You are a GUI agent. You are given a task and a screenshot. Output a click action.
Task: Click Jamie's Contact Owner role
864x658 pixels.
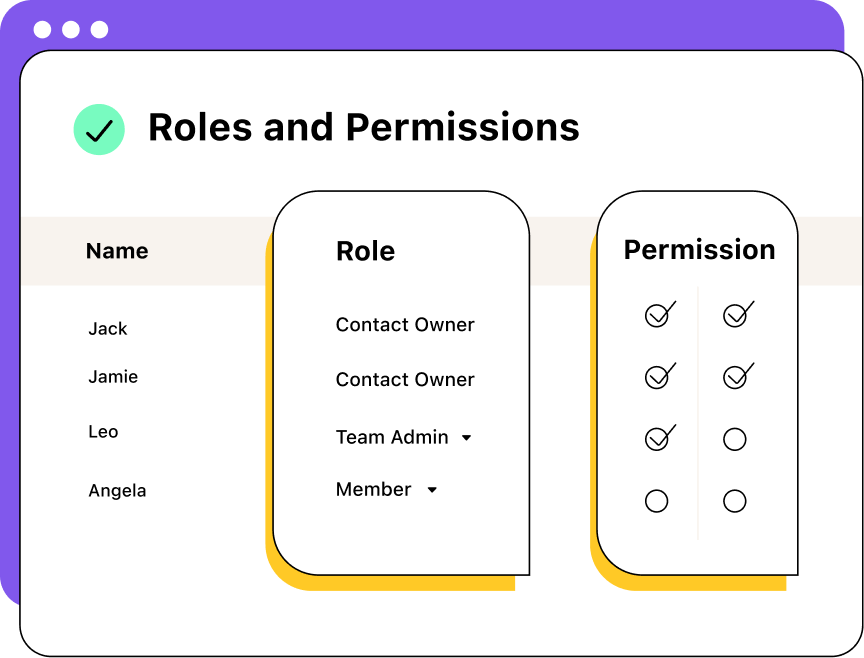click(x=405, y=380)
